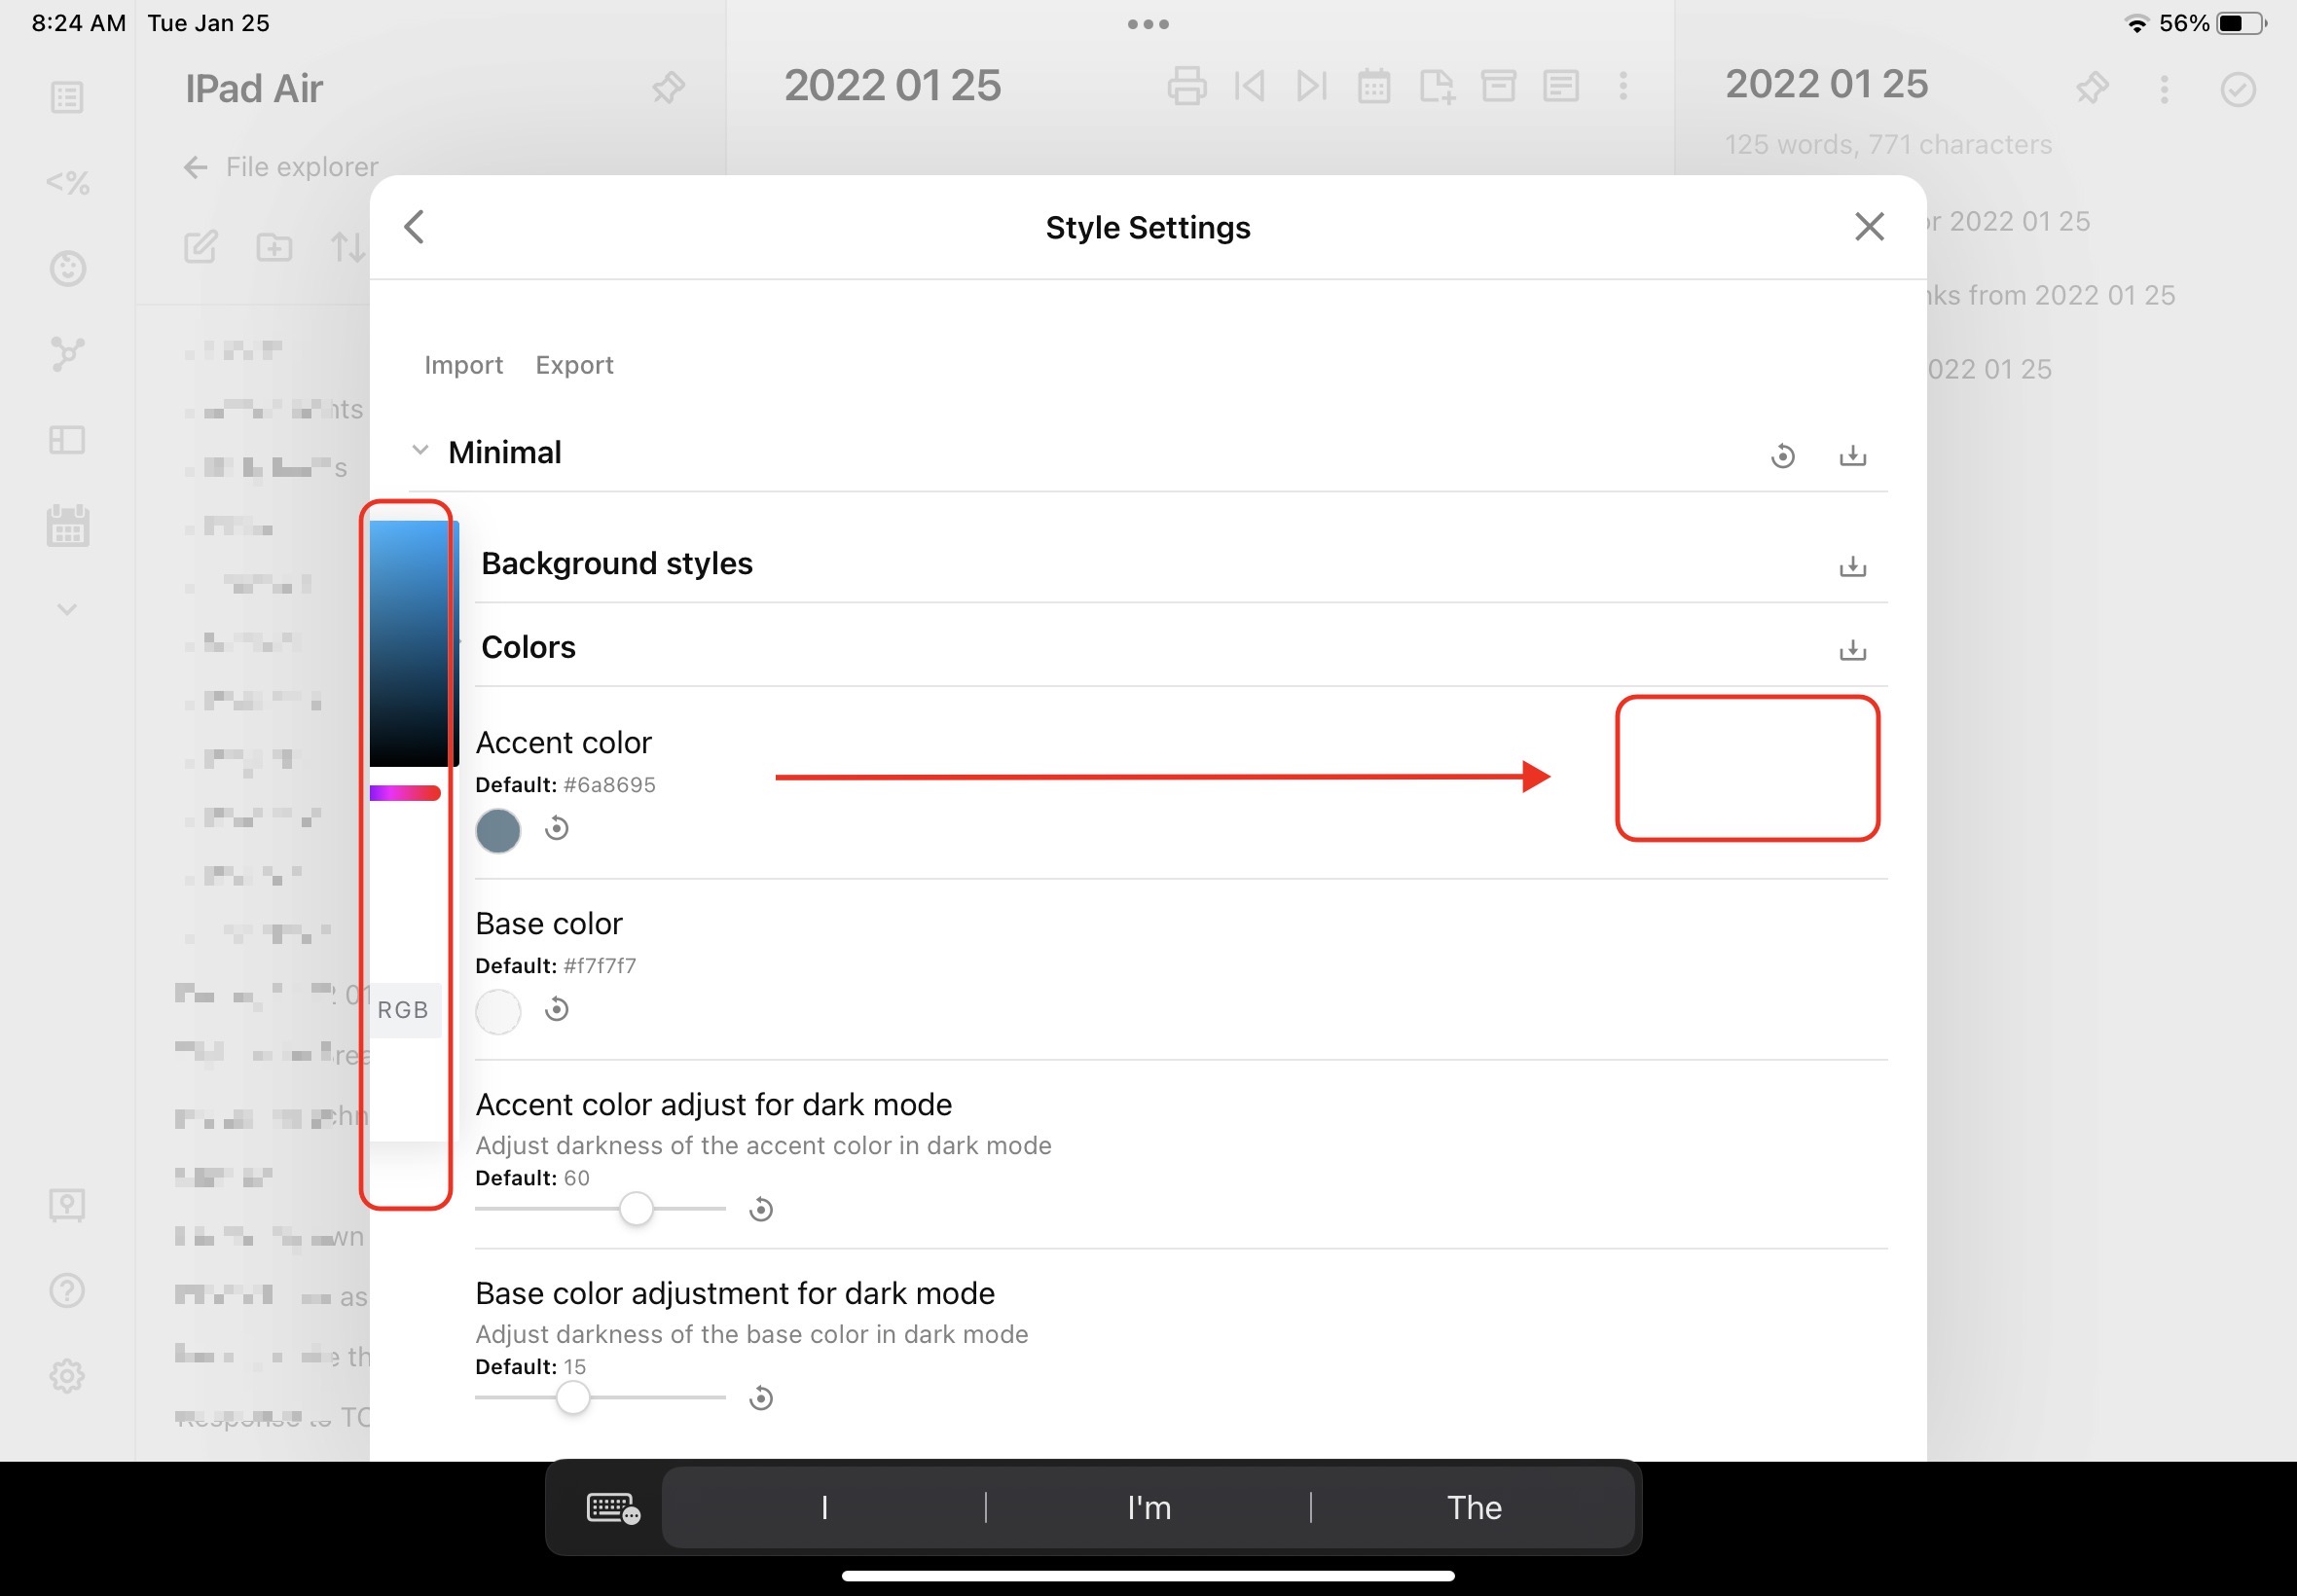Toggle RGB color input mode
Image resolution: width=2297 pixels, height=1596 pixels.
tap(403, 1009)
